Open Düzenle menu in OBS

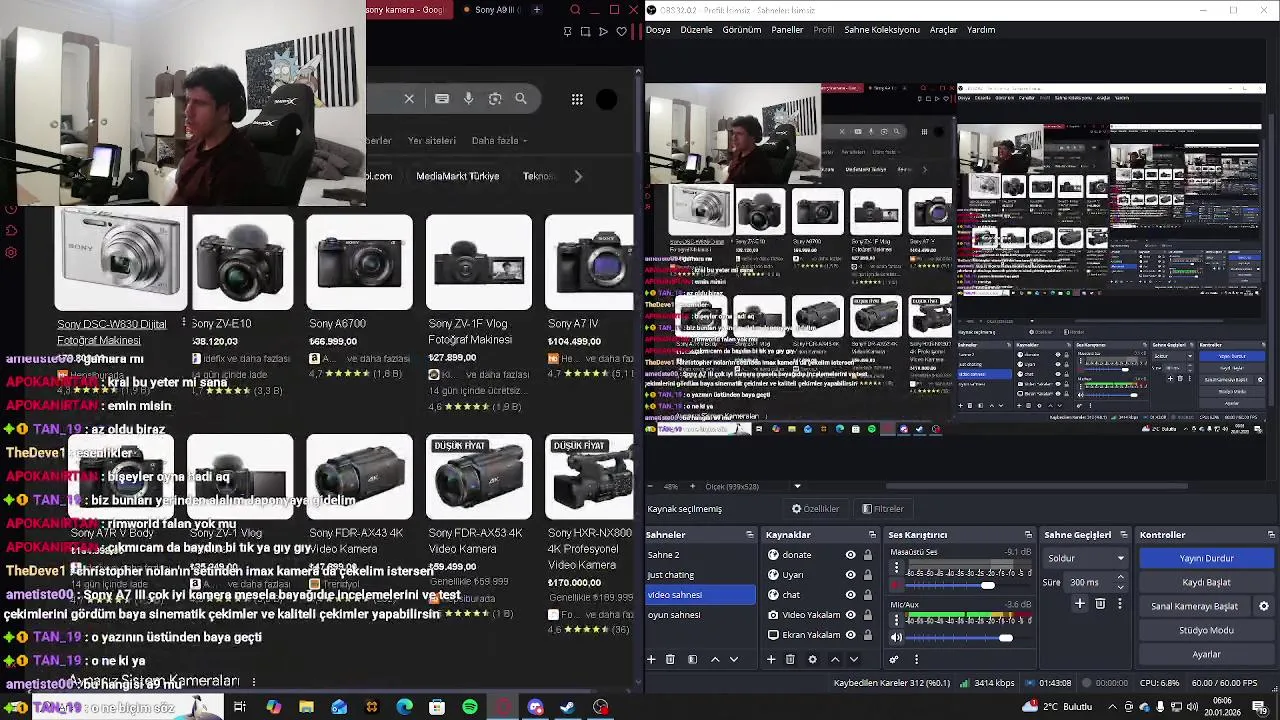point(696,30)
